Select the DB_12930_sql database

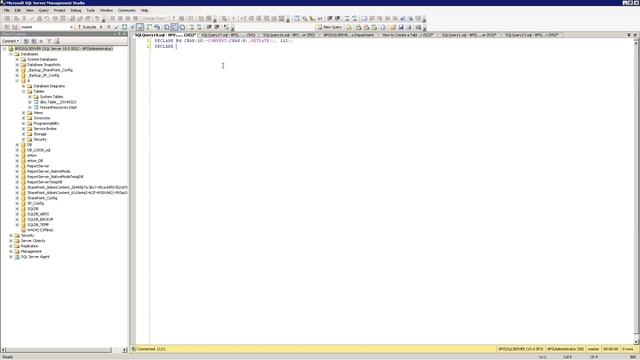pos(39,150)
